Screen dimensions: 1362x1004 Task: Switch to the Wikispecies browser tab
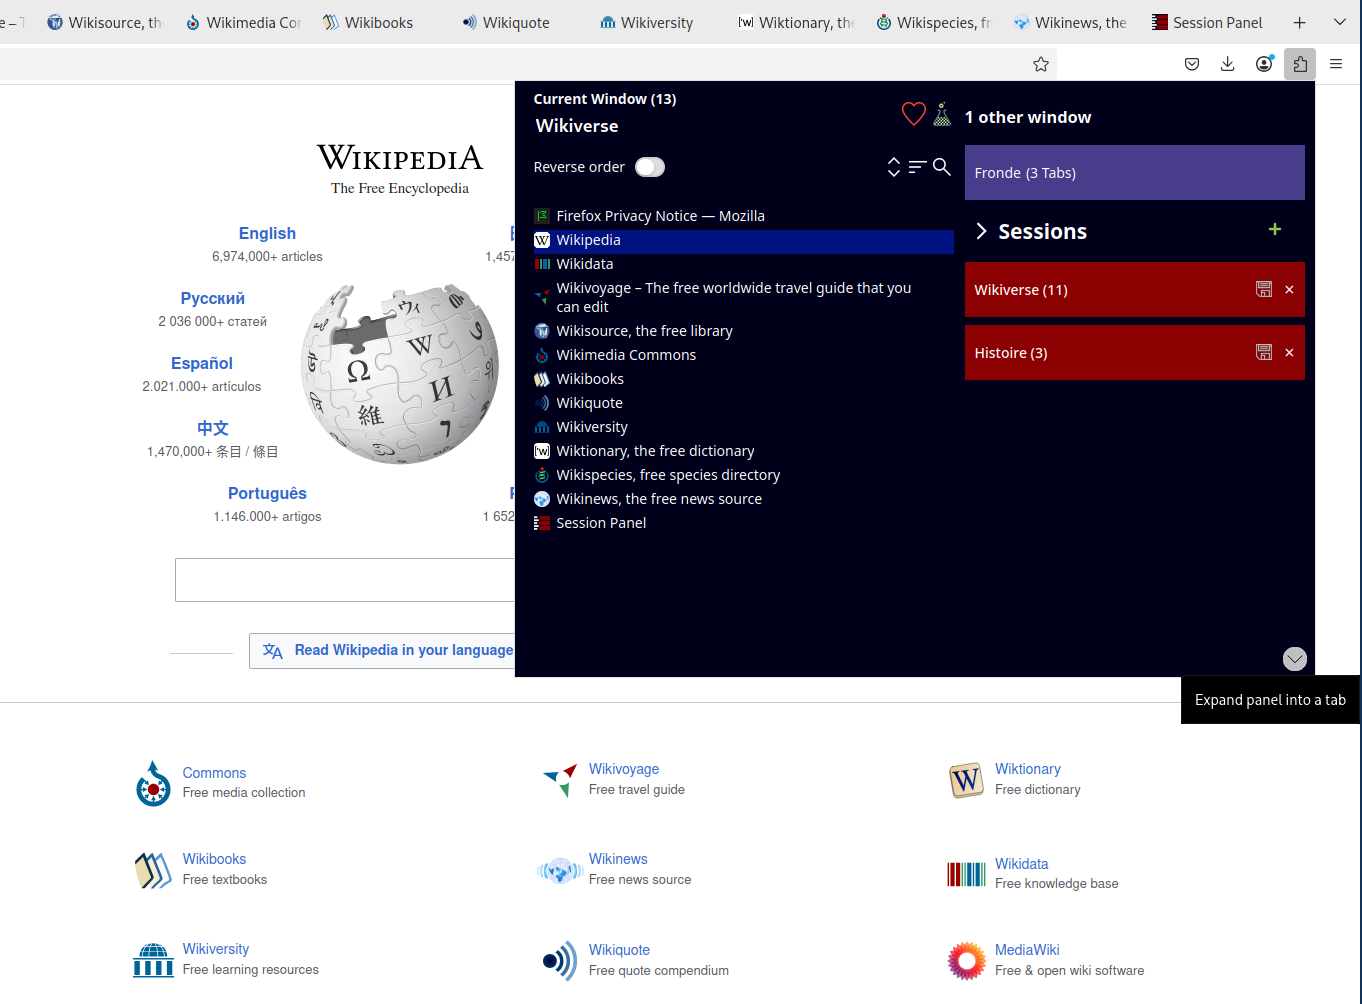point(933,22)
